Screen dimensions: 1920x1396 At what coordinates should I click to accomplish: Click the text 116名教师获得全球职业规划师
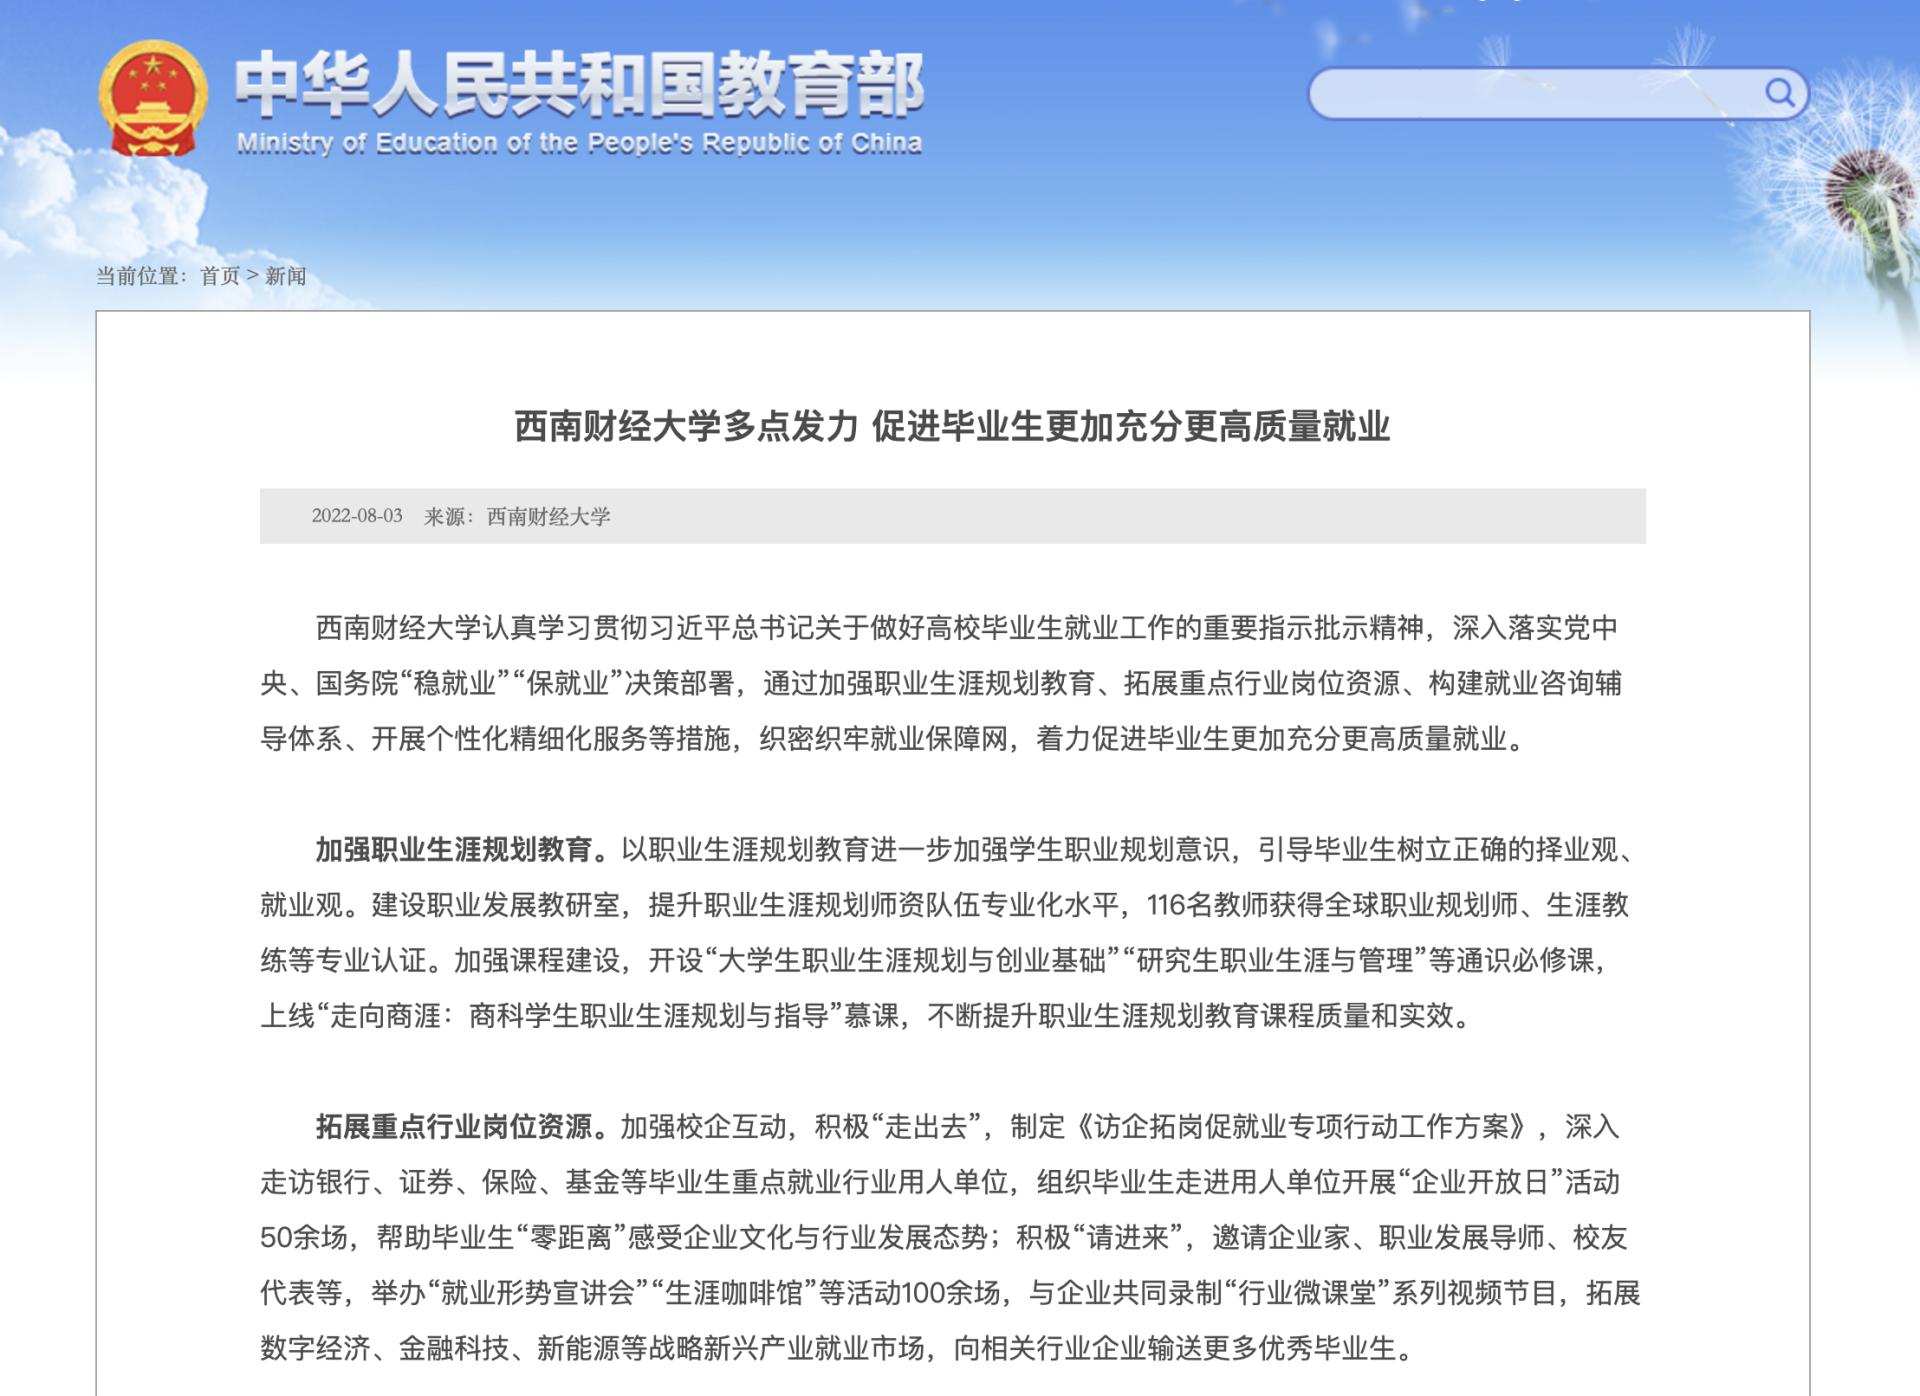click(x=1332, y=905)
